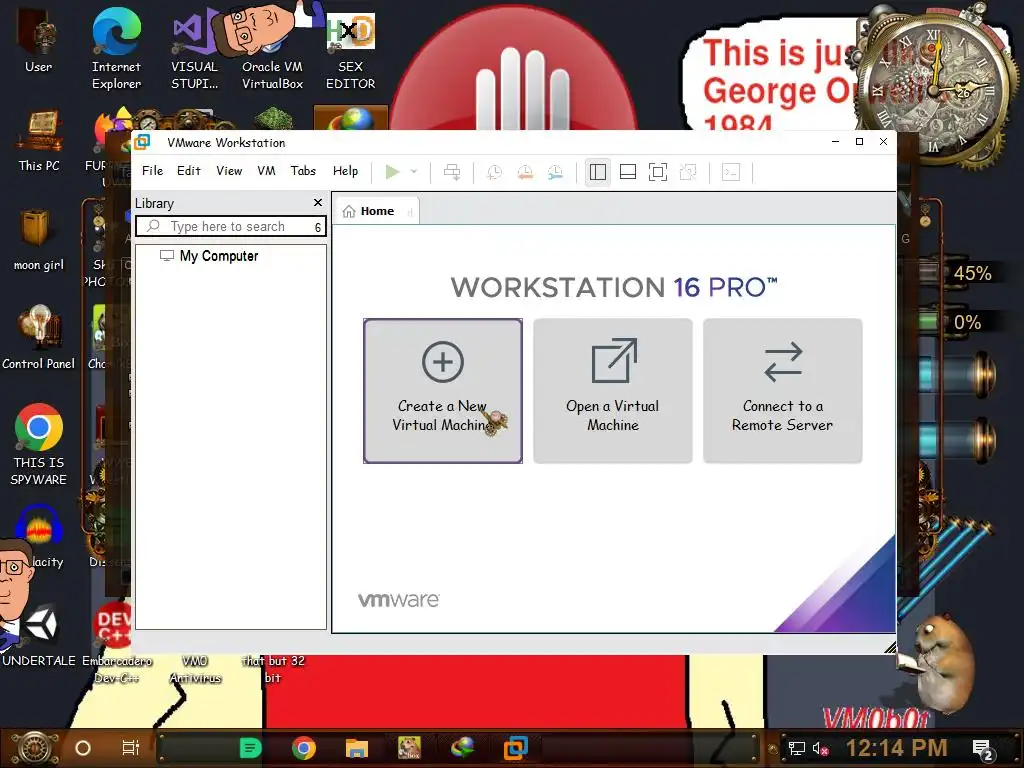Open the Edit menu
The width and height of the screenshot is (1024, 768).
click(189, 170)
